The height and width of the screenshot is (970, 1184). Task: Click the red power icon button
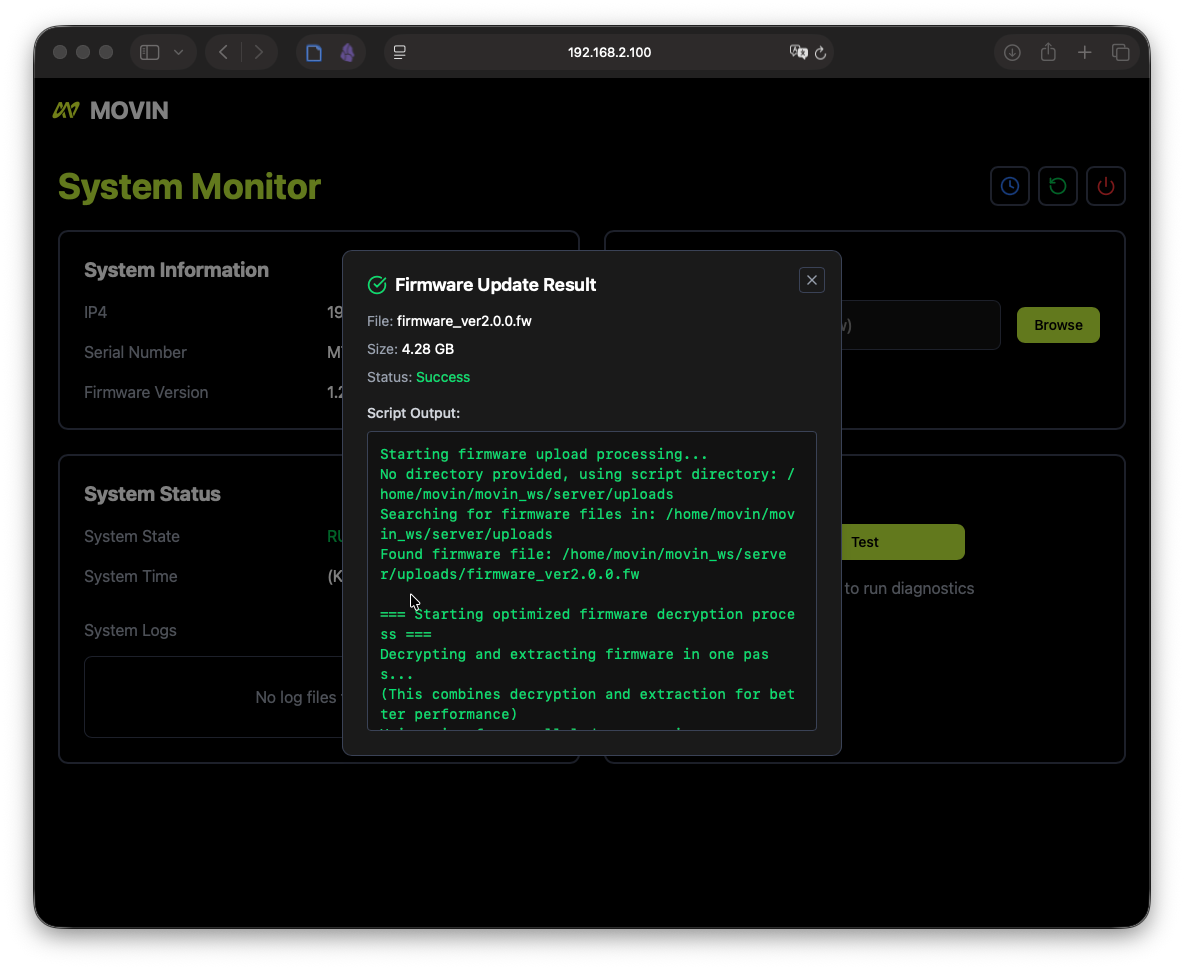tap(1106, 186)
